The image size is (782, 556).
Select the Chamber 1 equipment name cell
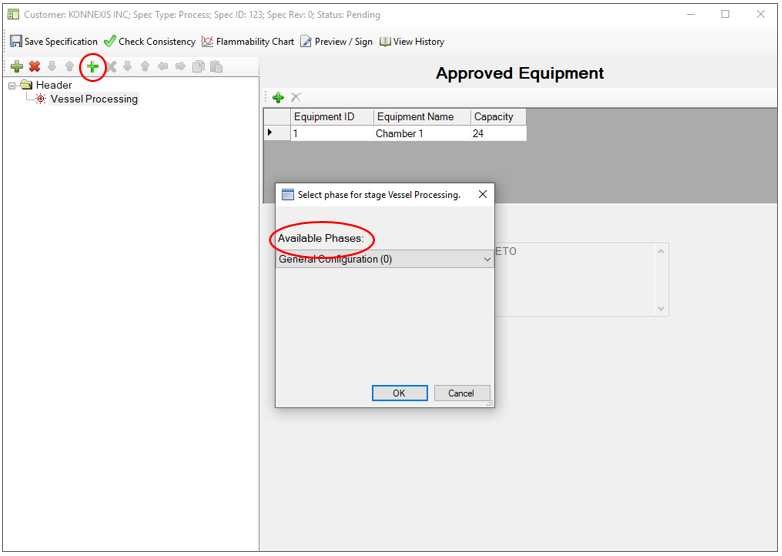[x=421, y=133]
